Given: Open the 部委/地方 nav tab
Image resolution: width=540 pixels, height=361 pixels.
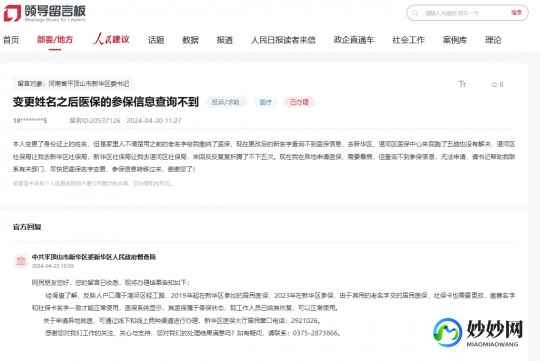Looking at the screenshot, I should click(55, 40).
